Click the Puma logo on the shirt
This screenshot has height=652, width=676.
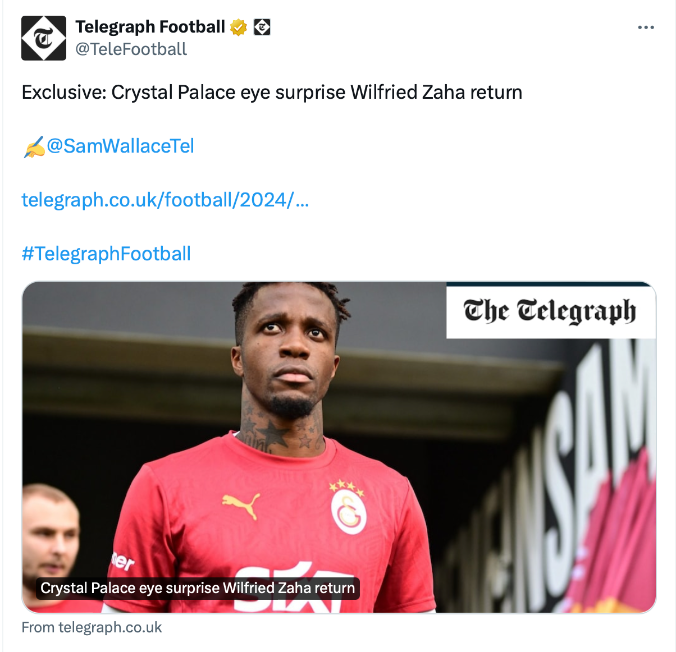241,505
